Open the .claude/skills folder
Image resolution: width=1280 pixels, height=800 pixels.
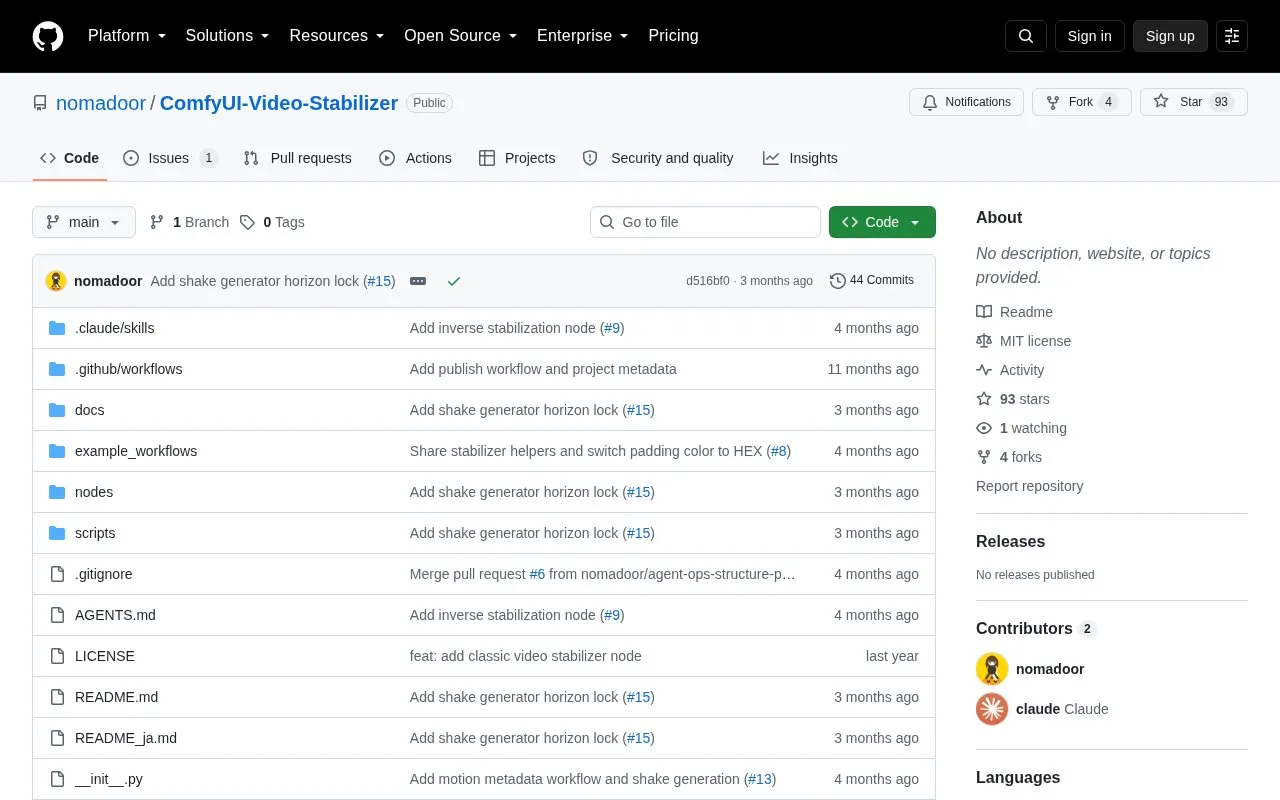[114, 328]
